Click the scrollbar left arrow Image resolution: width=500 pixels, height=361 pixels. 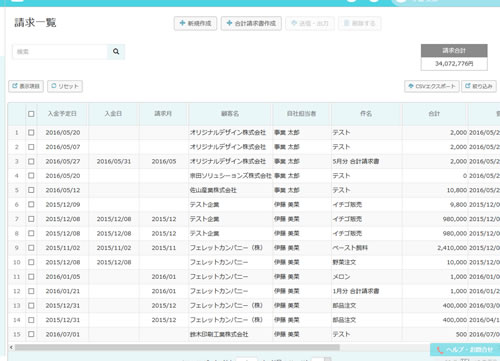11,347
